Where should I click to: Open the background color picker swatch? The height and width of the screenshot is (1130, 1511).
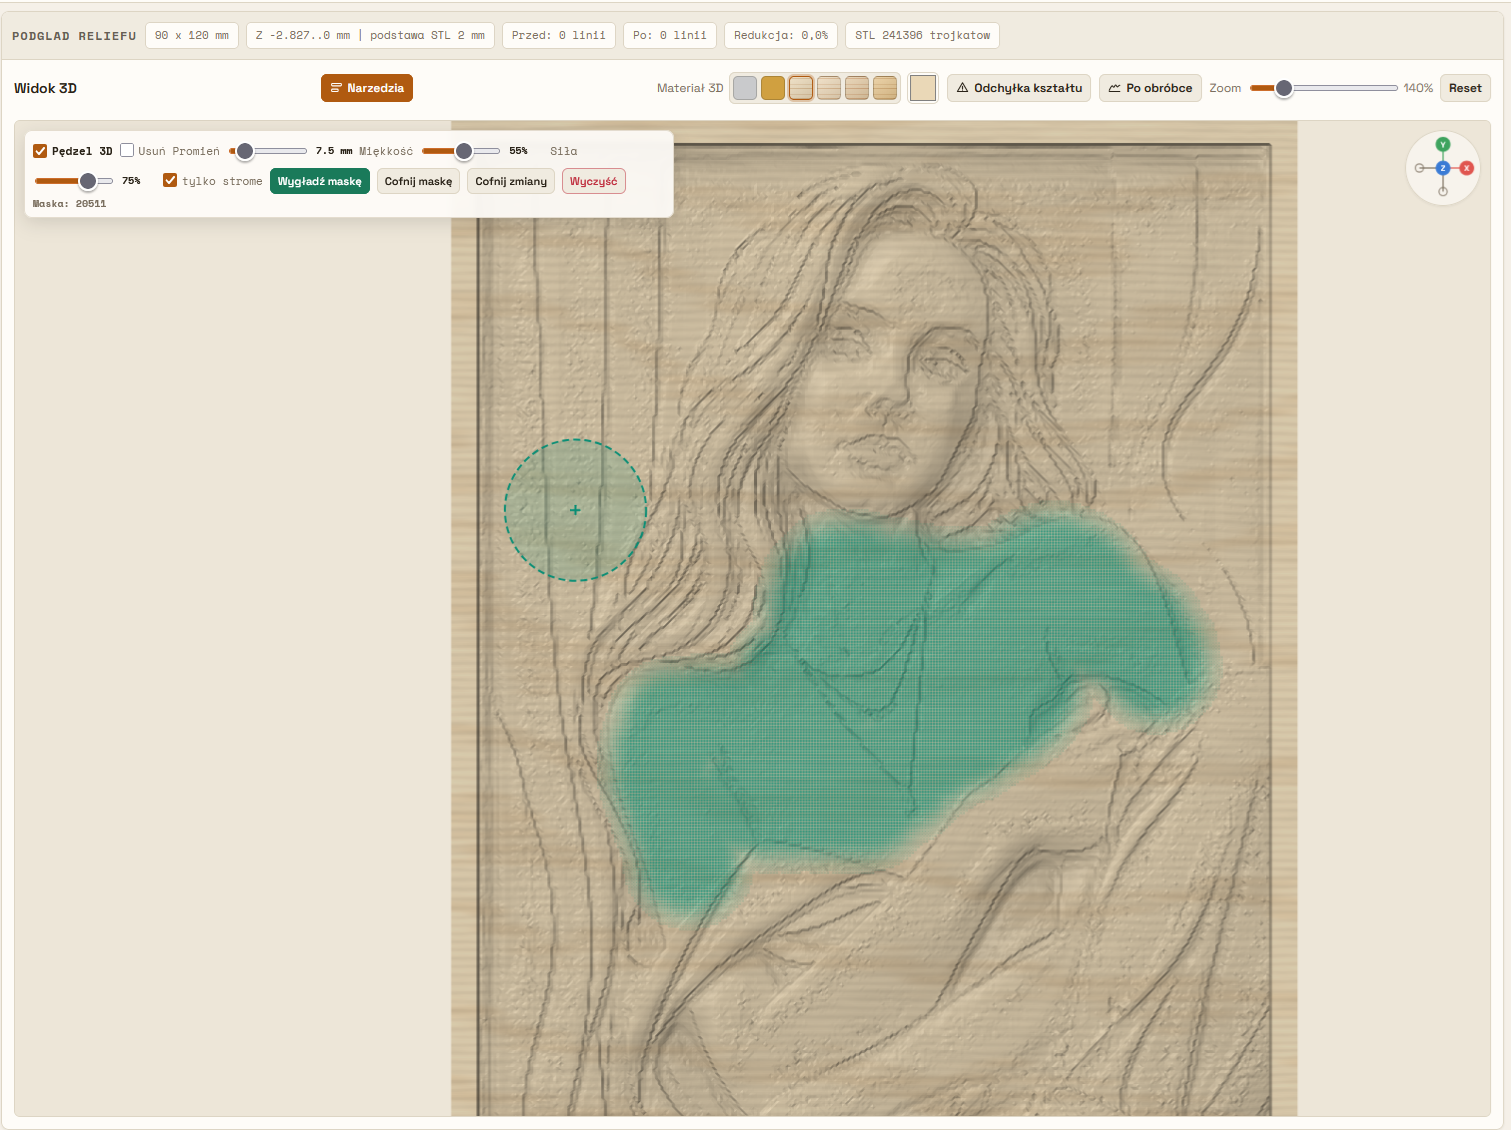pos(923,88)
